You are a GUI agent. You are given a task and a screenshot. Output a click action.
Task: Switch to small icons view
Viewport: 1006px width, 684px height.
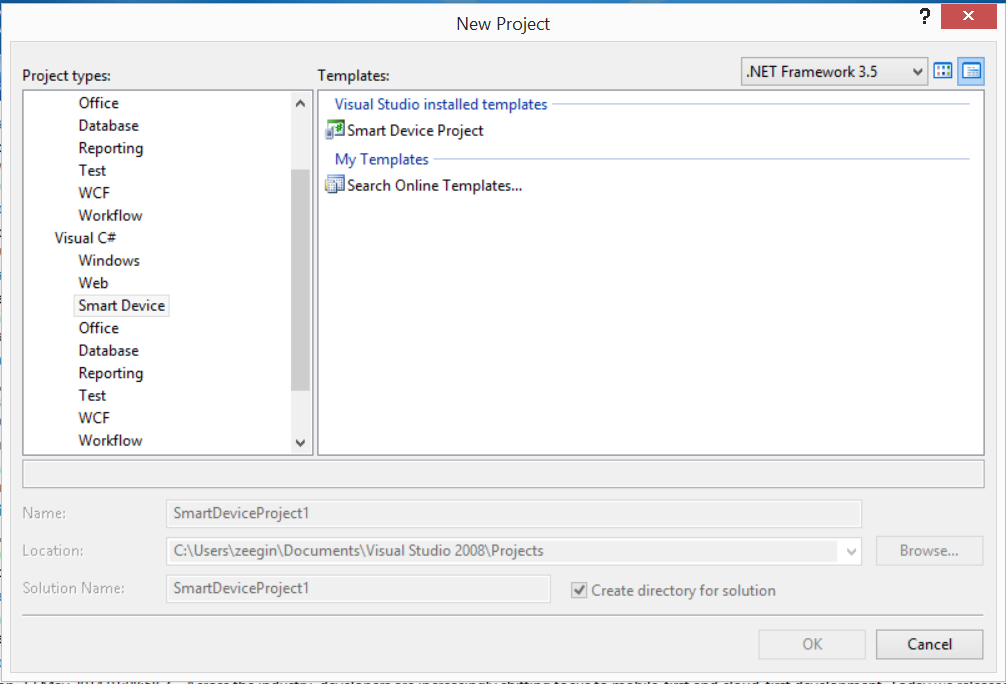click(x=971, y=71)
